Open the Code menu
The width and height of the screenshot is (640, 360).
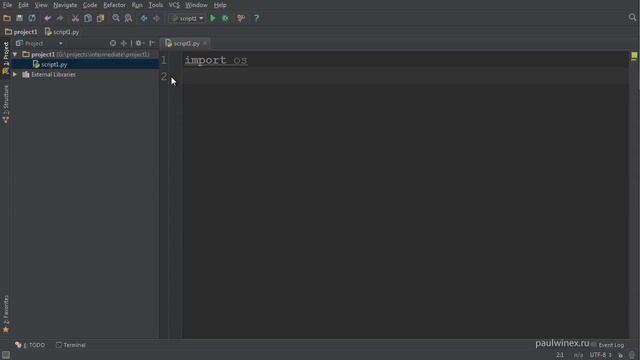point(90,5)
